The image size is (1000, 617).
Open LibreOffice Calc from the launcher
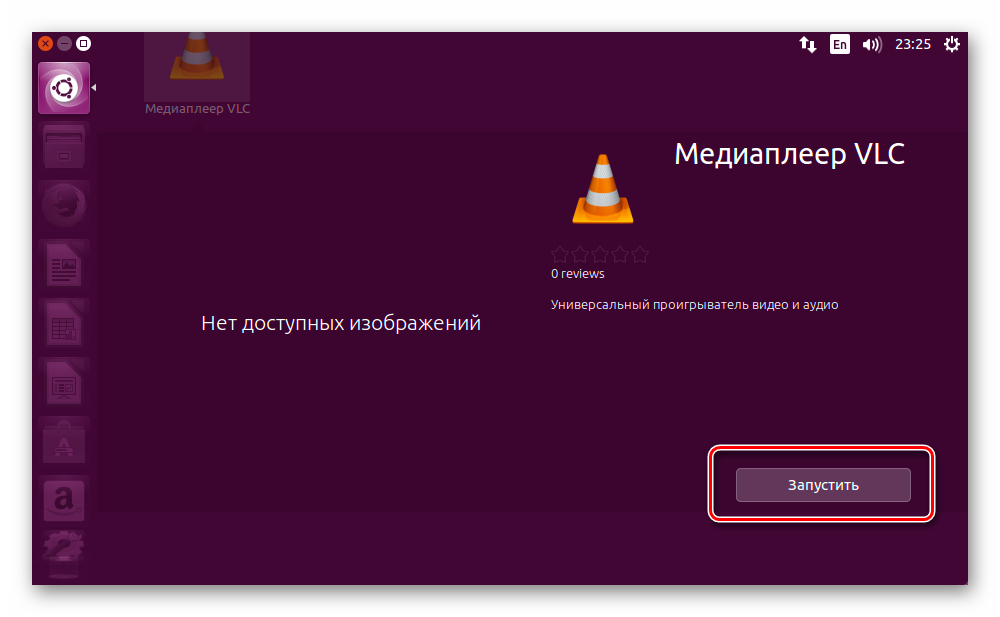tap(64, 323)
